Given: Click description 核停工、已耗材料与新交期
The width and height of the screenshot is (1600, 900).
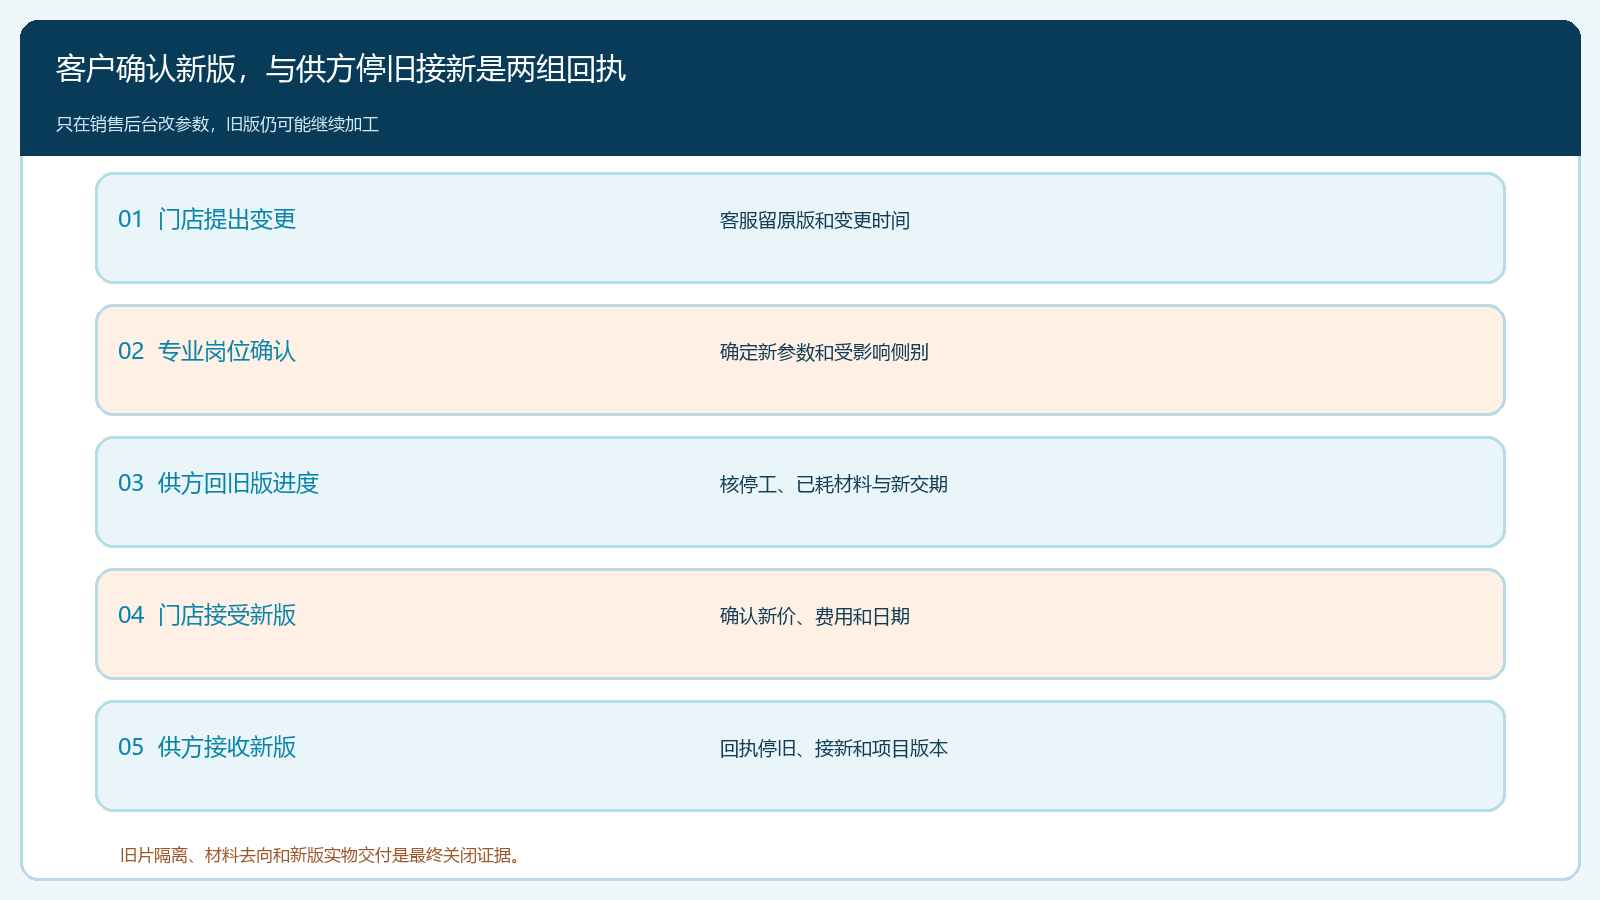Looking at the screenshot, I should tap(834, 484).
